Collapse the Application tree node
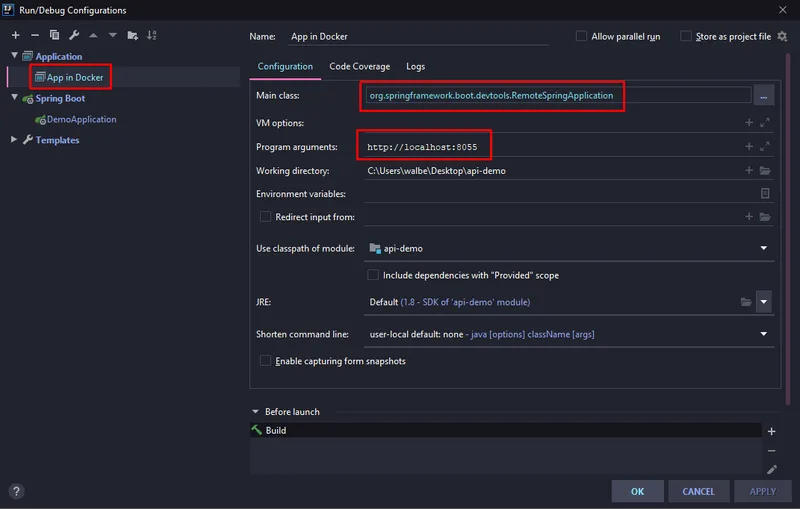This screenshot has width=800, height=509. [14, 56]
